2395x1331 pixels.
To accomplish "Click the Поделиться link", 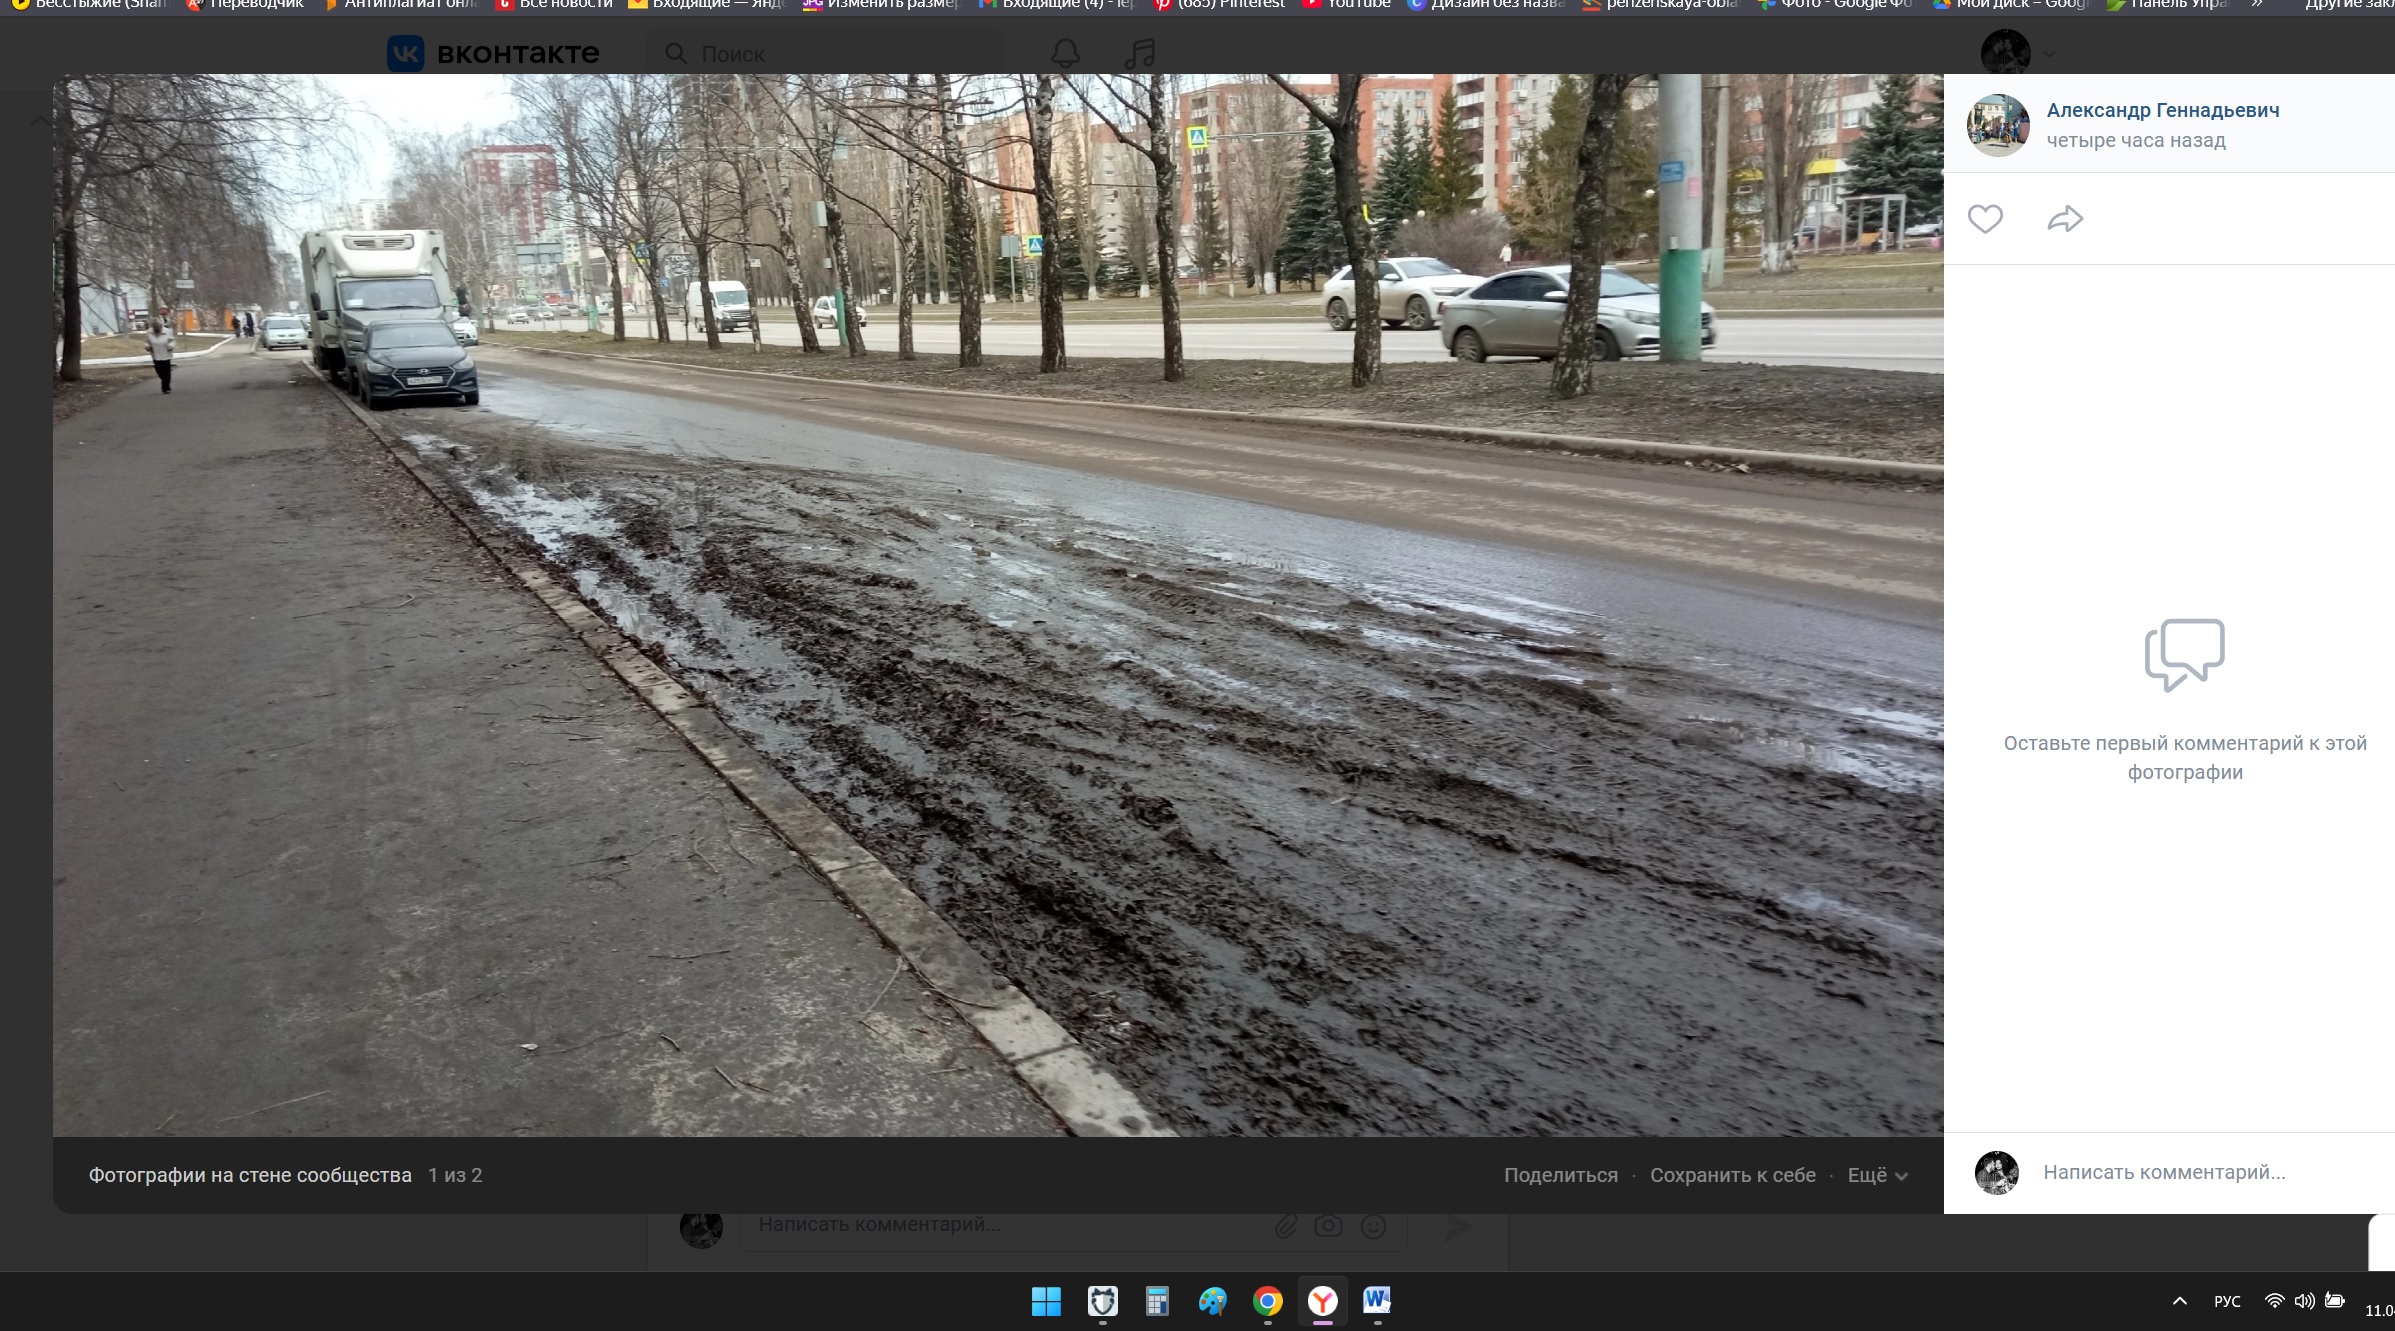I will 1562,1175.
